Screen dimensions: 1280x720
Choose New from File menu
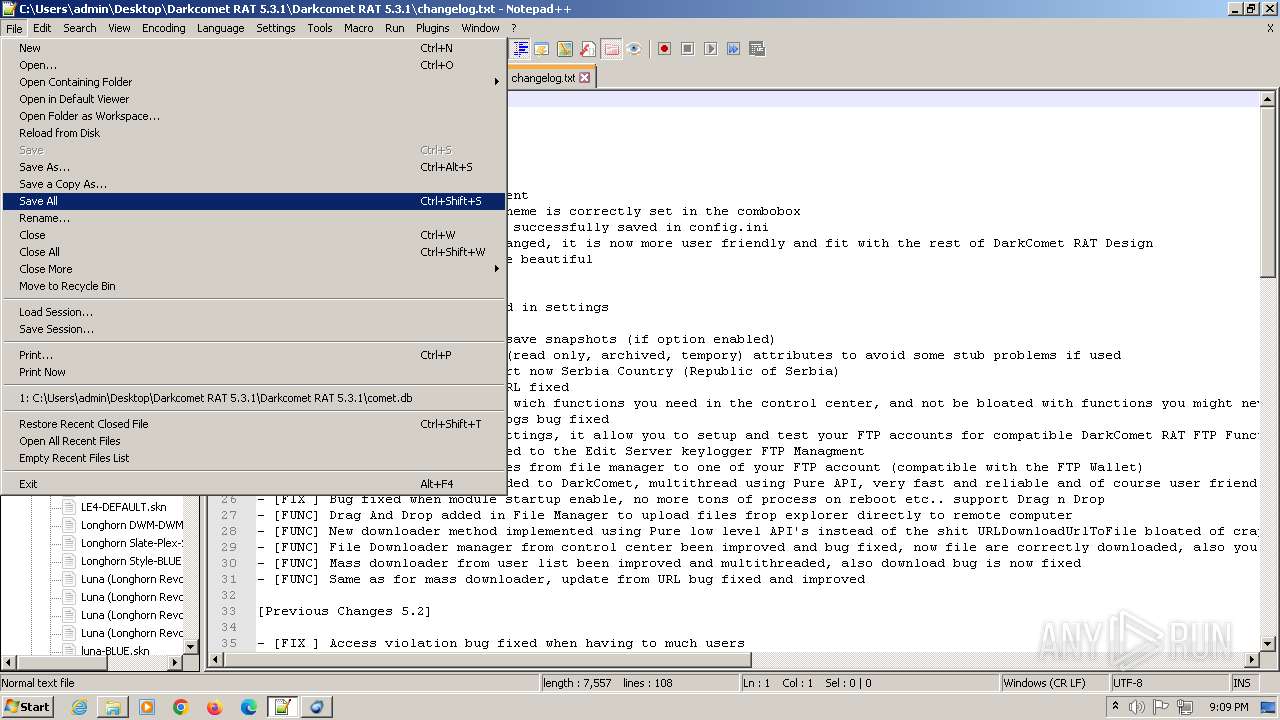coord(254,48)
